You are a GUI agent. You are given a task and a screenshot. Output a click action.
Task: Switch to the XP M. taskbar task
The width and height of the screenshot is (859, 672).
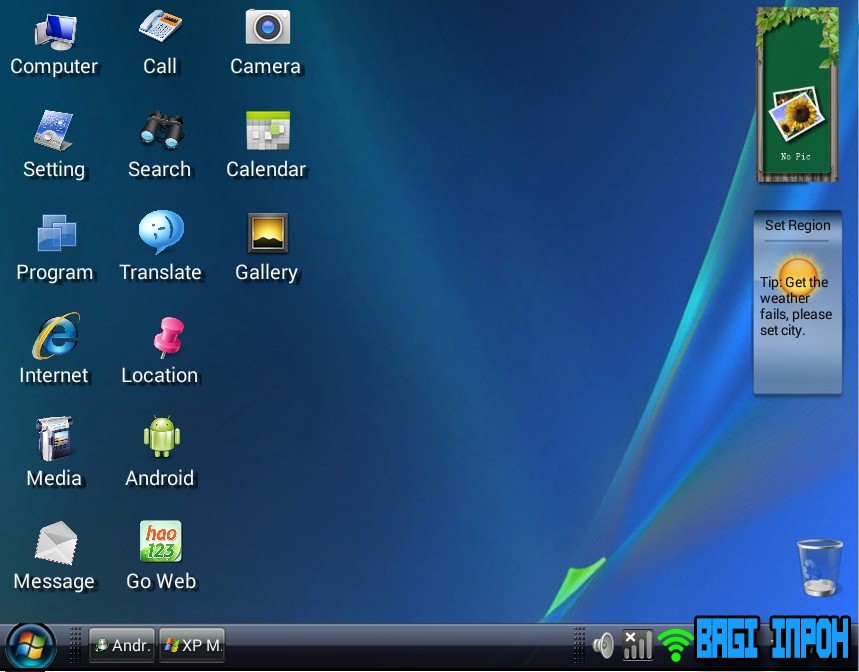(x=191, y=645)
